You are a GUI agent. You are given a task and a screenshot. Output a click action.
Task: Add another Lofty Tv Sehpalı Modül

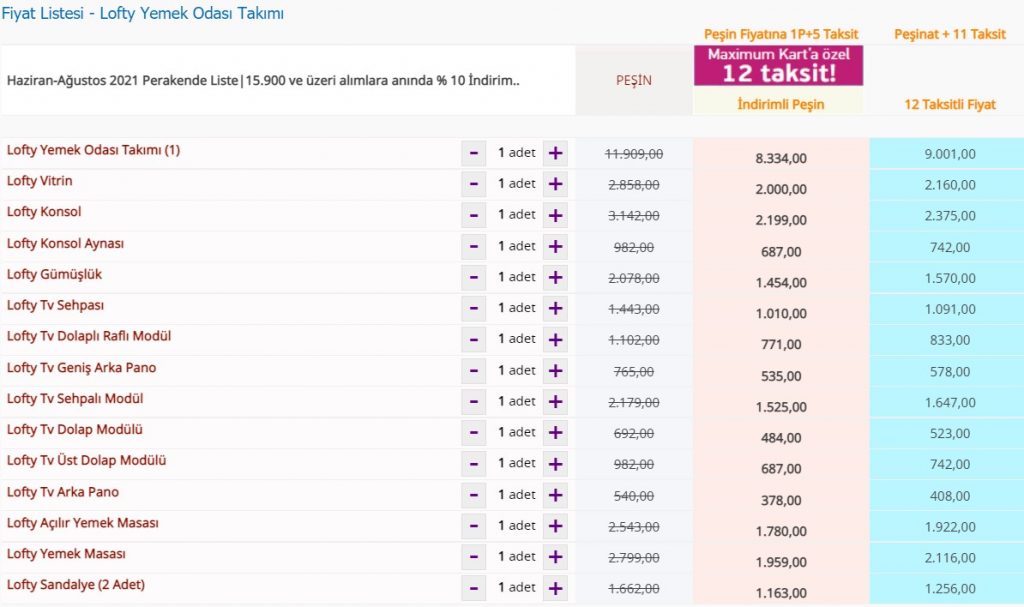[555, 401]
